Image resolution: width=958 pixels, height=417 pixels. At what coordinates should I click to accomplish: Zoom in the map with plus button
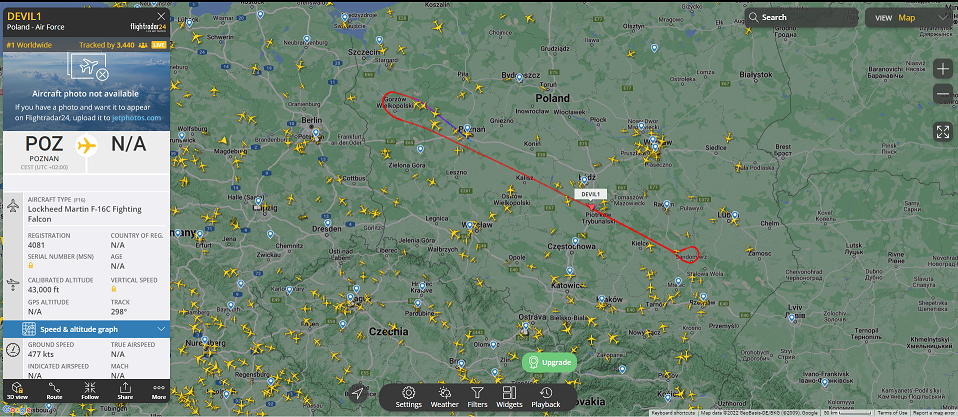(x=943, y=69)
